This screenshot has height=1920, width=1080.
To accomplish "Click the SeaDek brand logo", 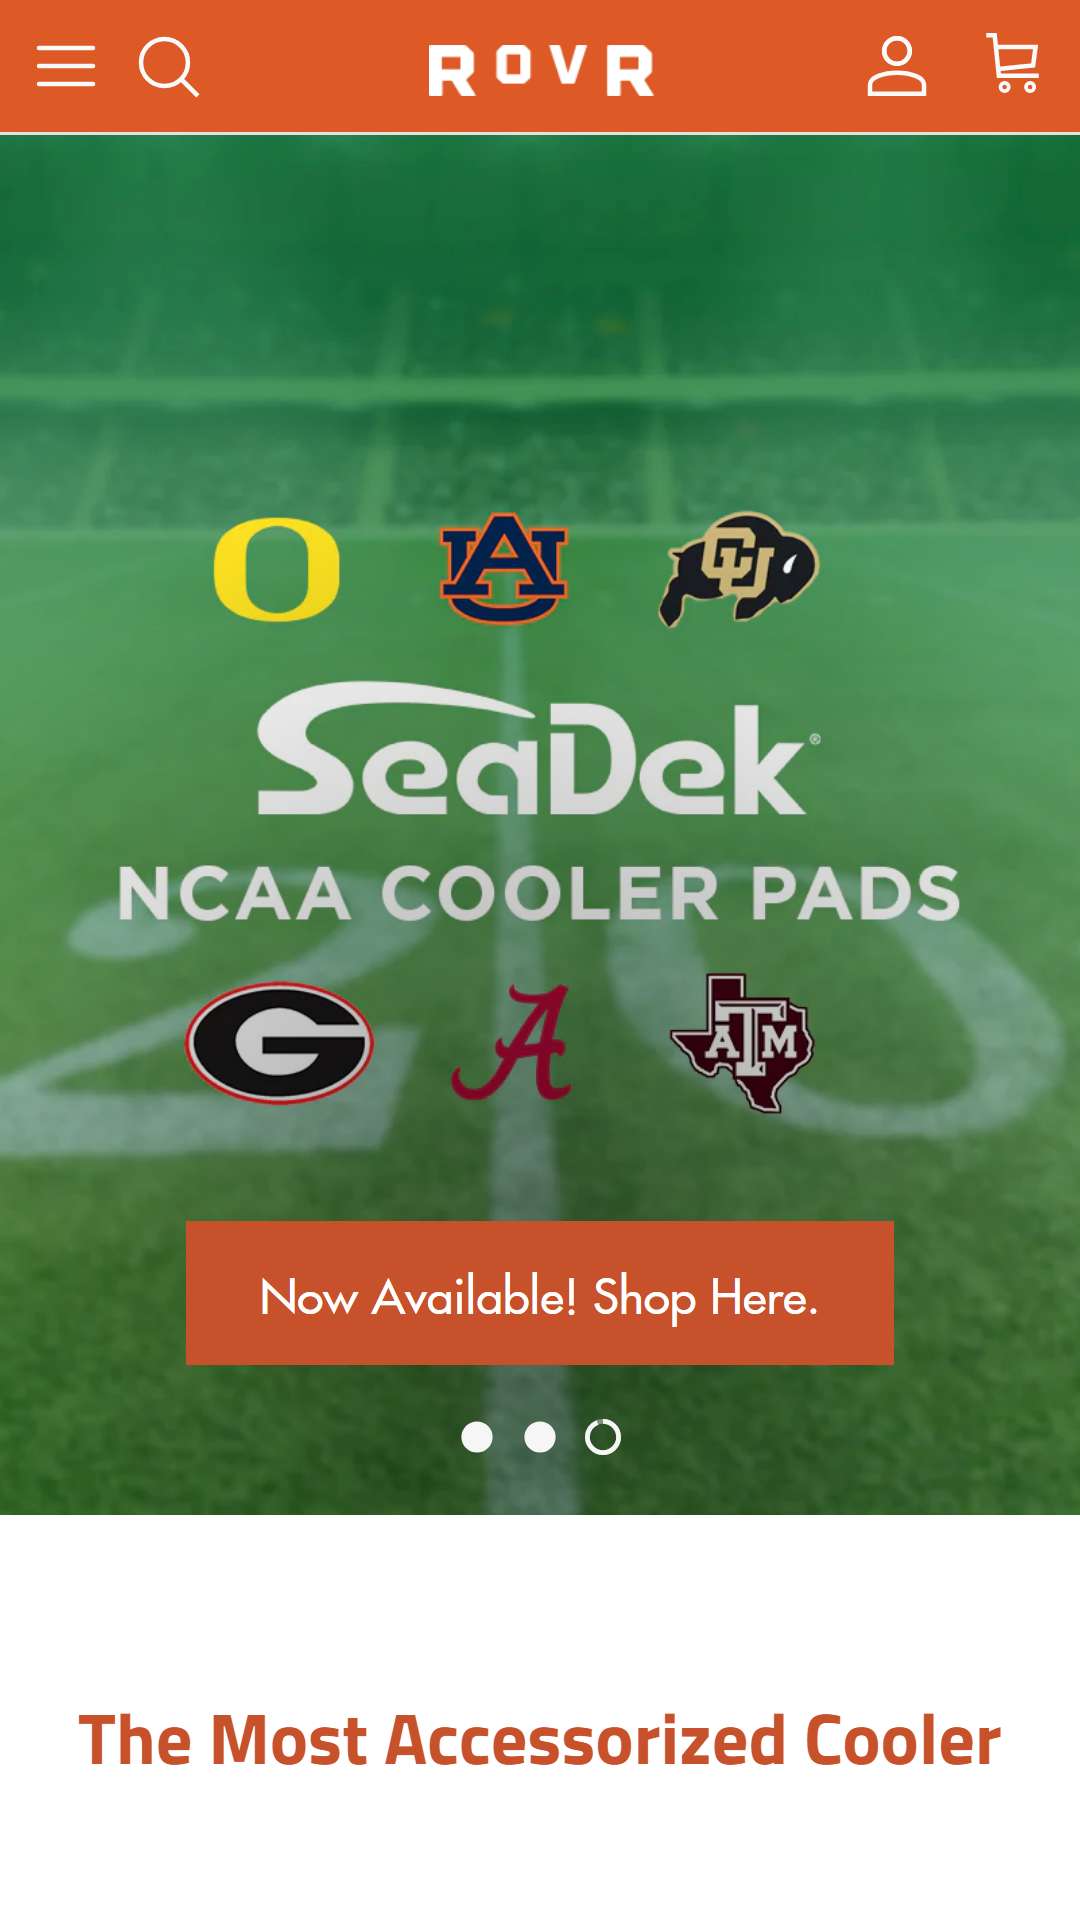I will pyautogui.click(x=539, y=749).
